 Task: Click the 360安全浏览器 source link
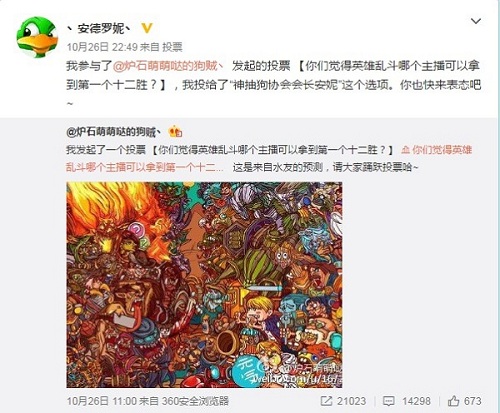click(x=195, y=401)
